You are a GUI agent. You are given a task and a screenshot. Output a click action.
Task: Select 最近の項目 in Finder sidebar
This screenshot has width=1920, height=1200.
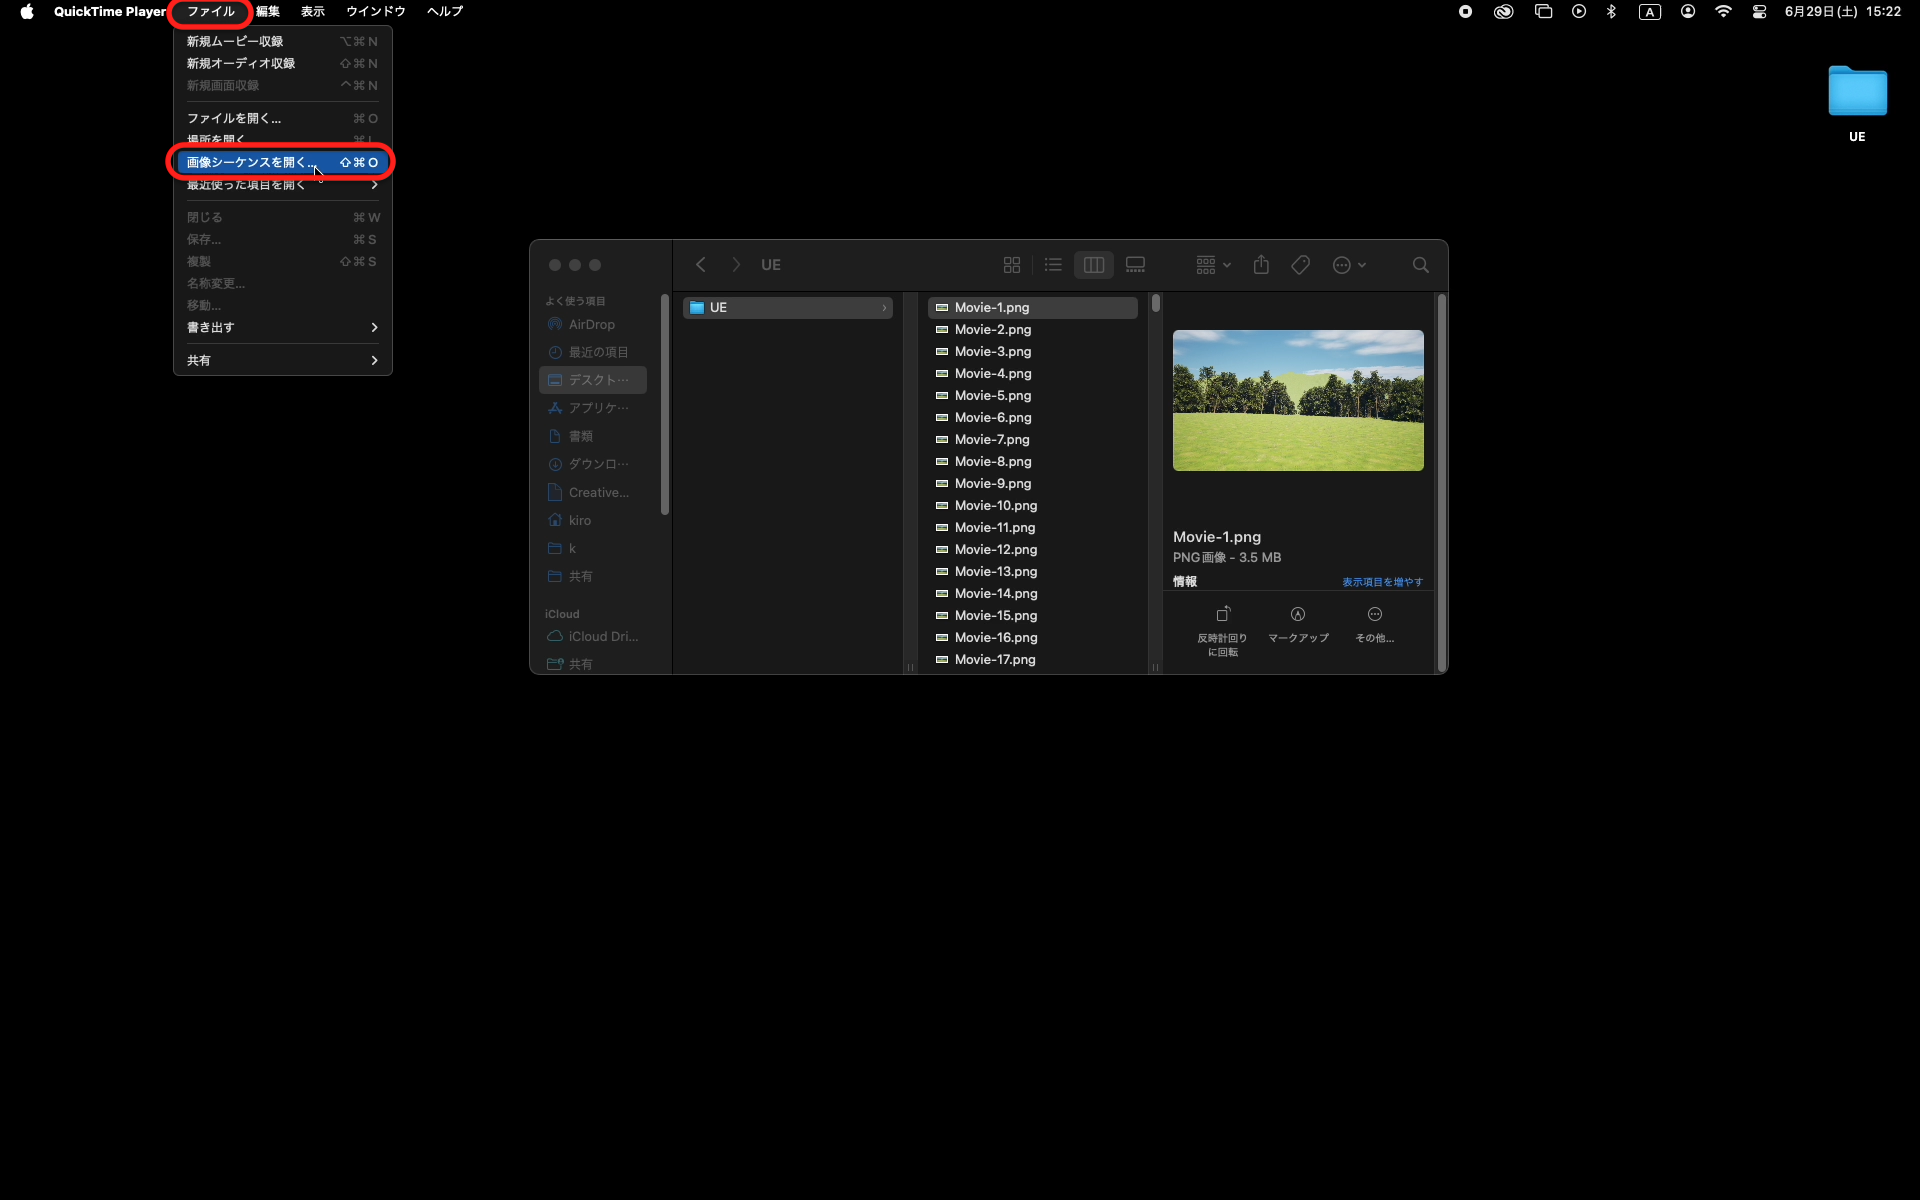click(593, 352)
